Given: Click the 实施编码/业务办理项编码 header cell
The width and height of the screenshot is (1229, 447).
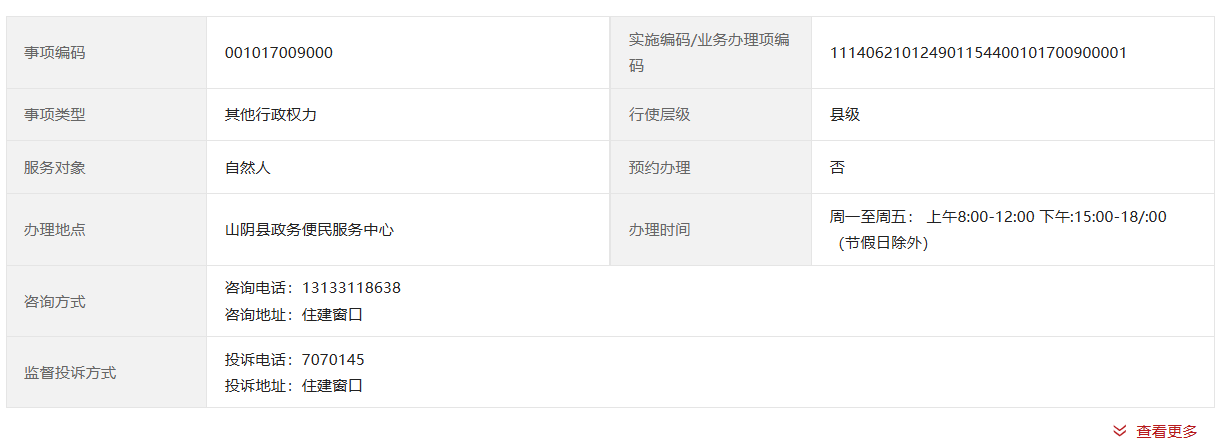Looking at the screenshot, I should pos(708,53).
